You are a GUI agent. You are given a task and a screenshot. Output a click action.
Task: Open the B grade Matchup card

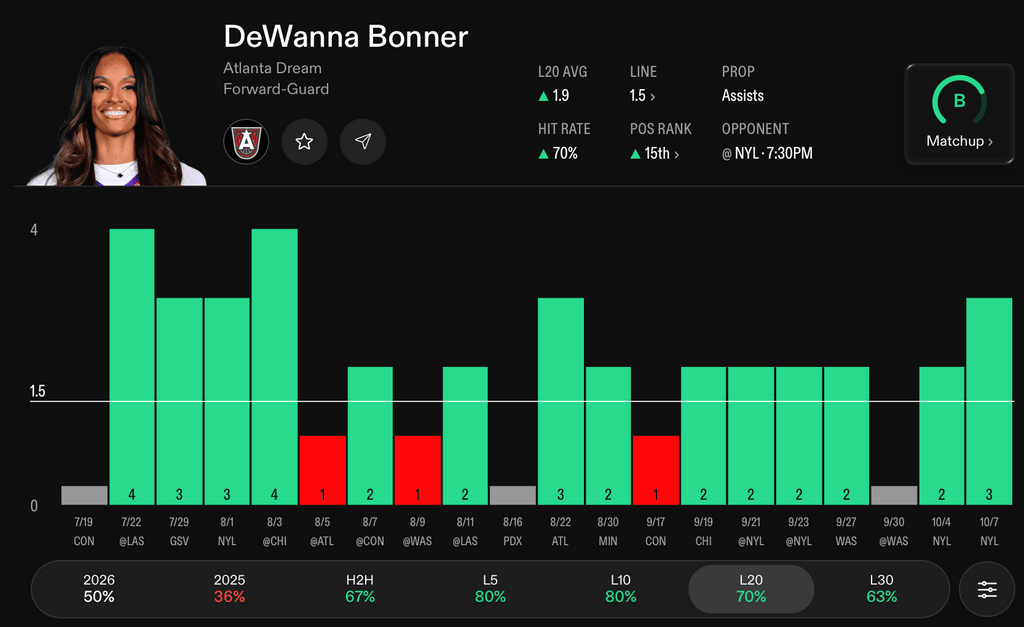tap(959, 114)
